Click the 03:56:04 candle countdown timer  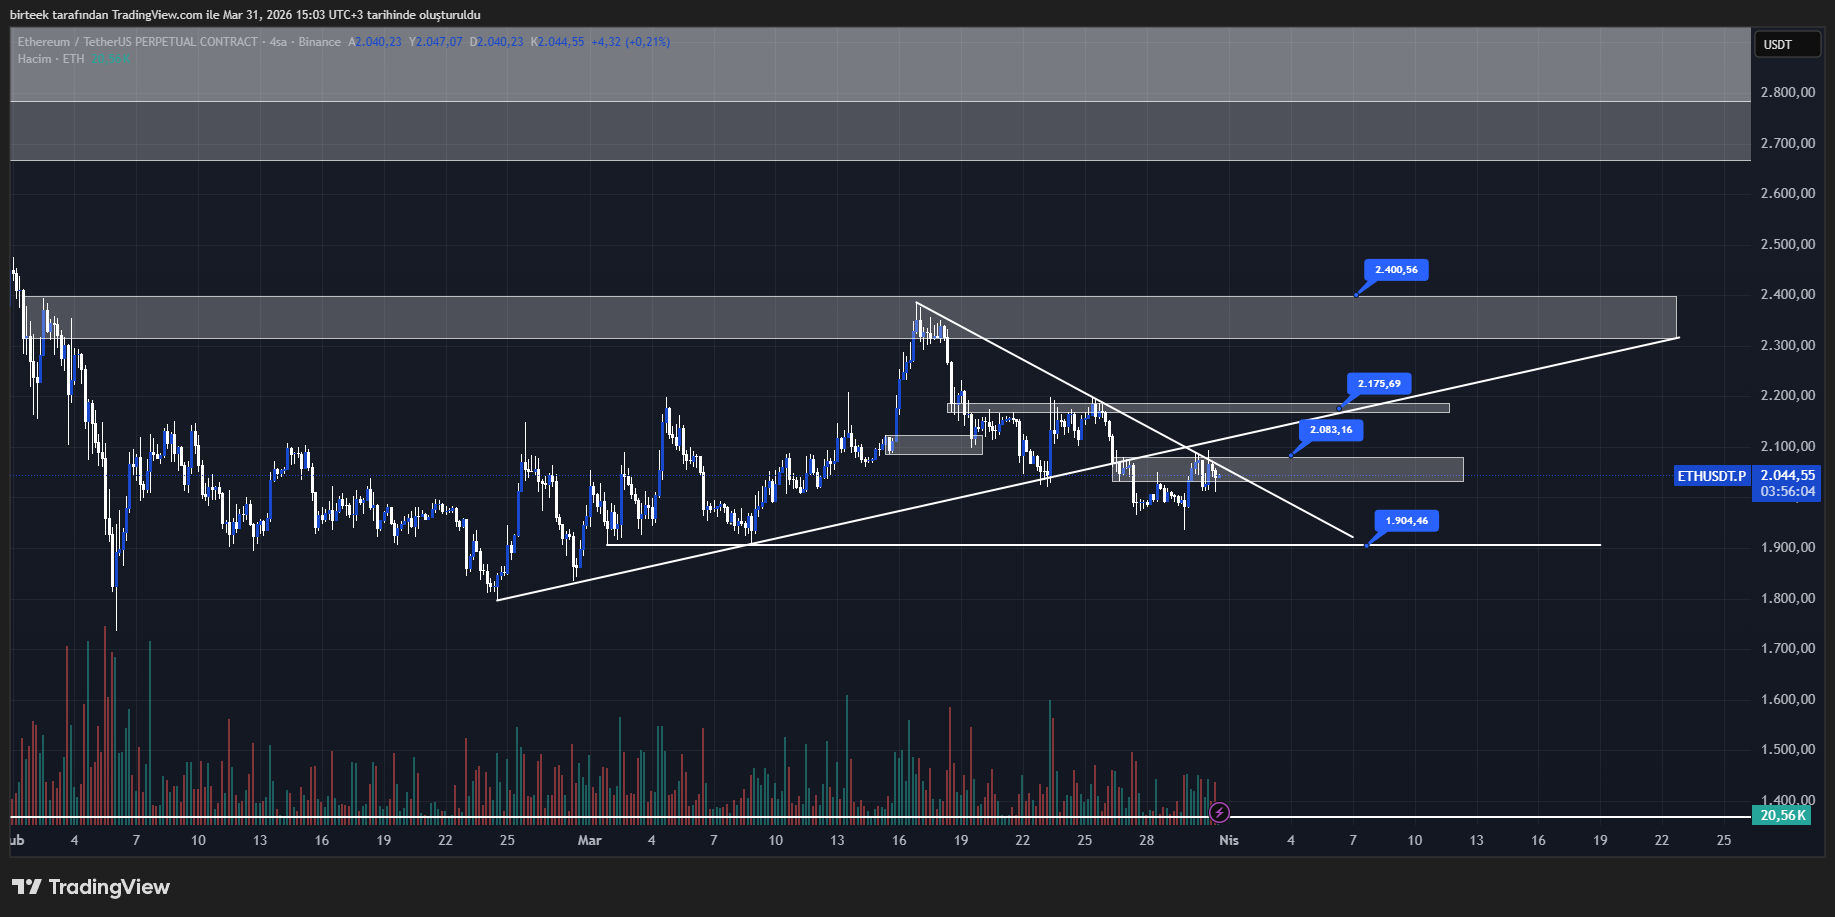point(1787,492)
